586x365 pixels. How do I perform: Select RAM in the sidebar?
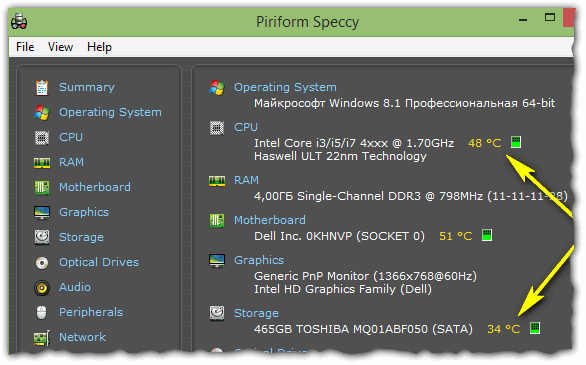71,162
